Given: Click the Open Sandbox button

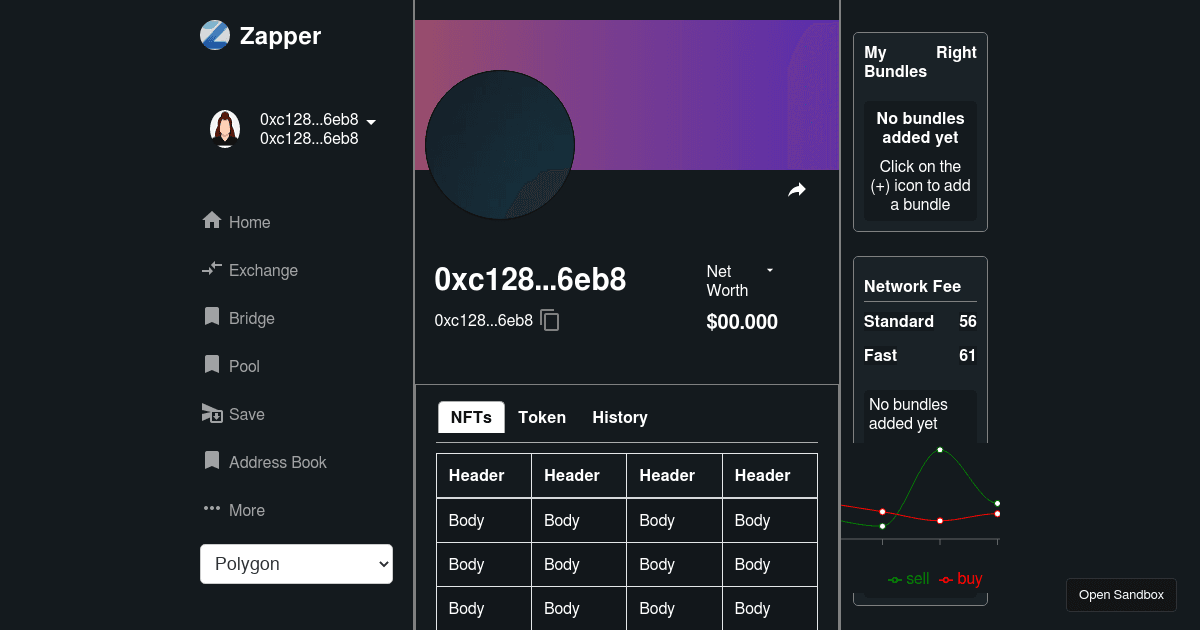Looking at the screenshot, I should (x=1121, y=594).
